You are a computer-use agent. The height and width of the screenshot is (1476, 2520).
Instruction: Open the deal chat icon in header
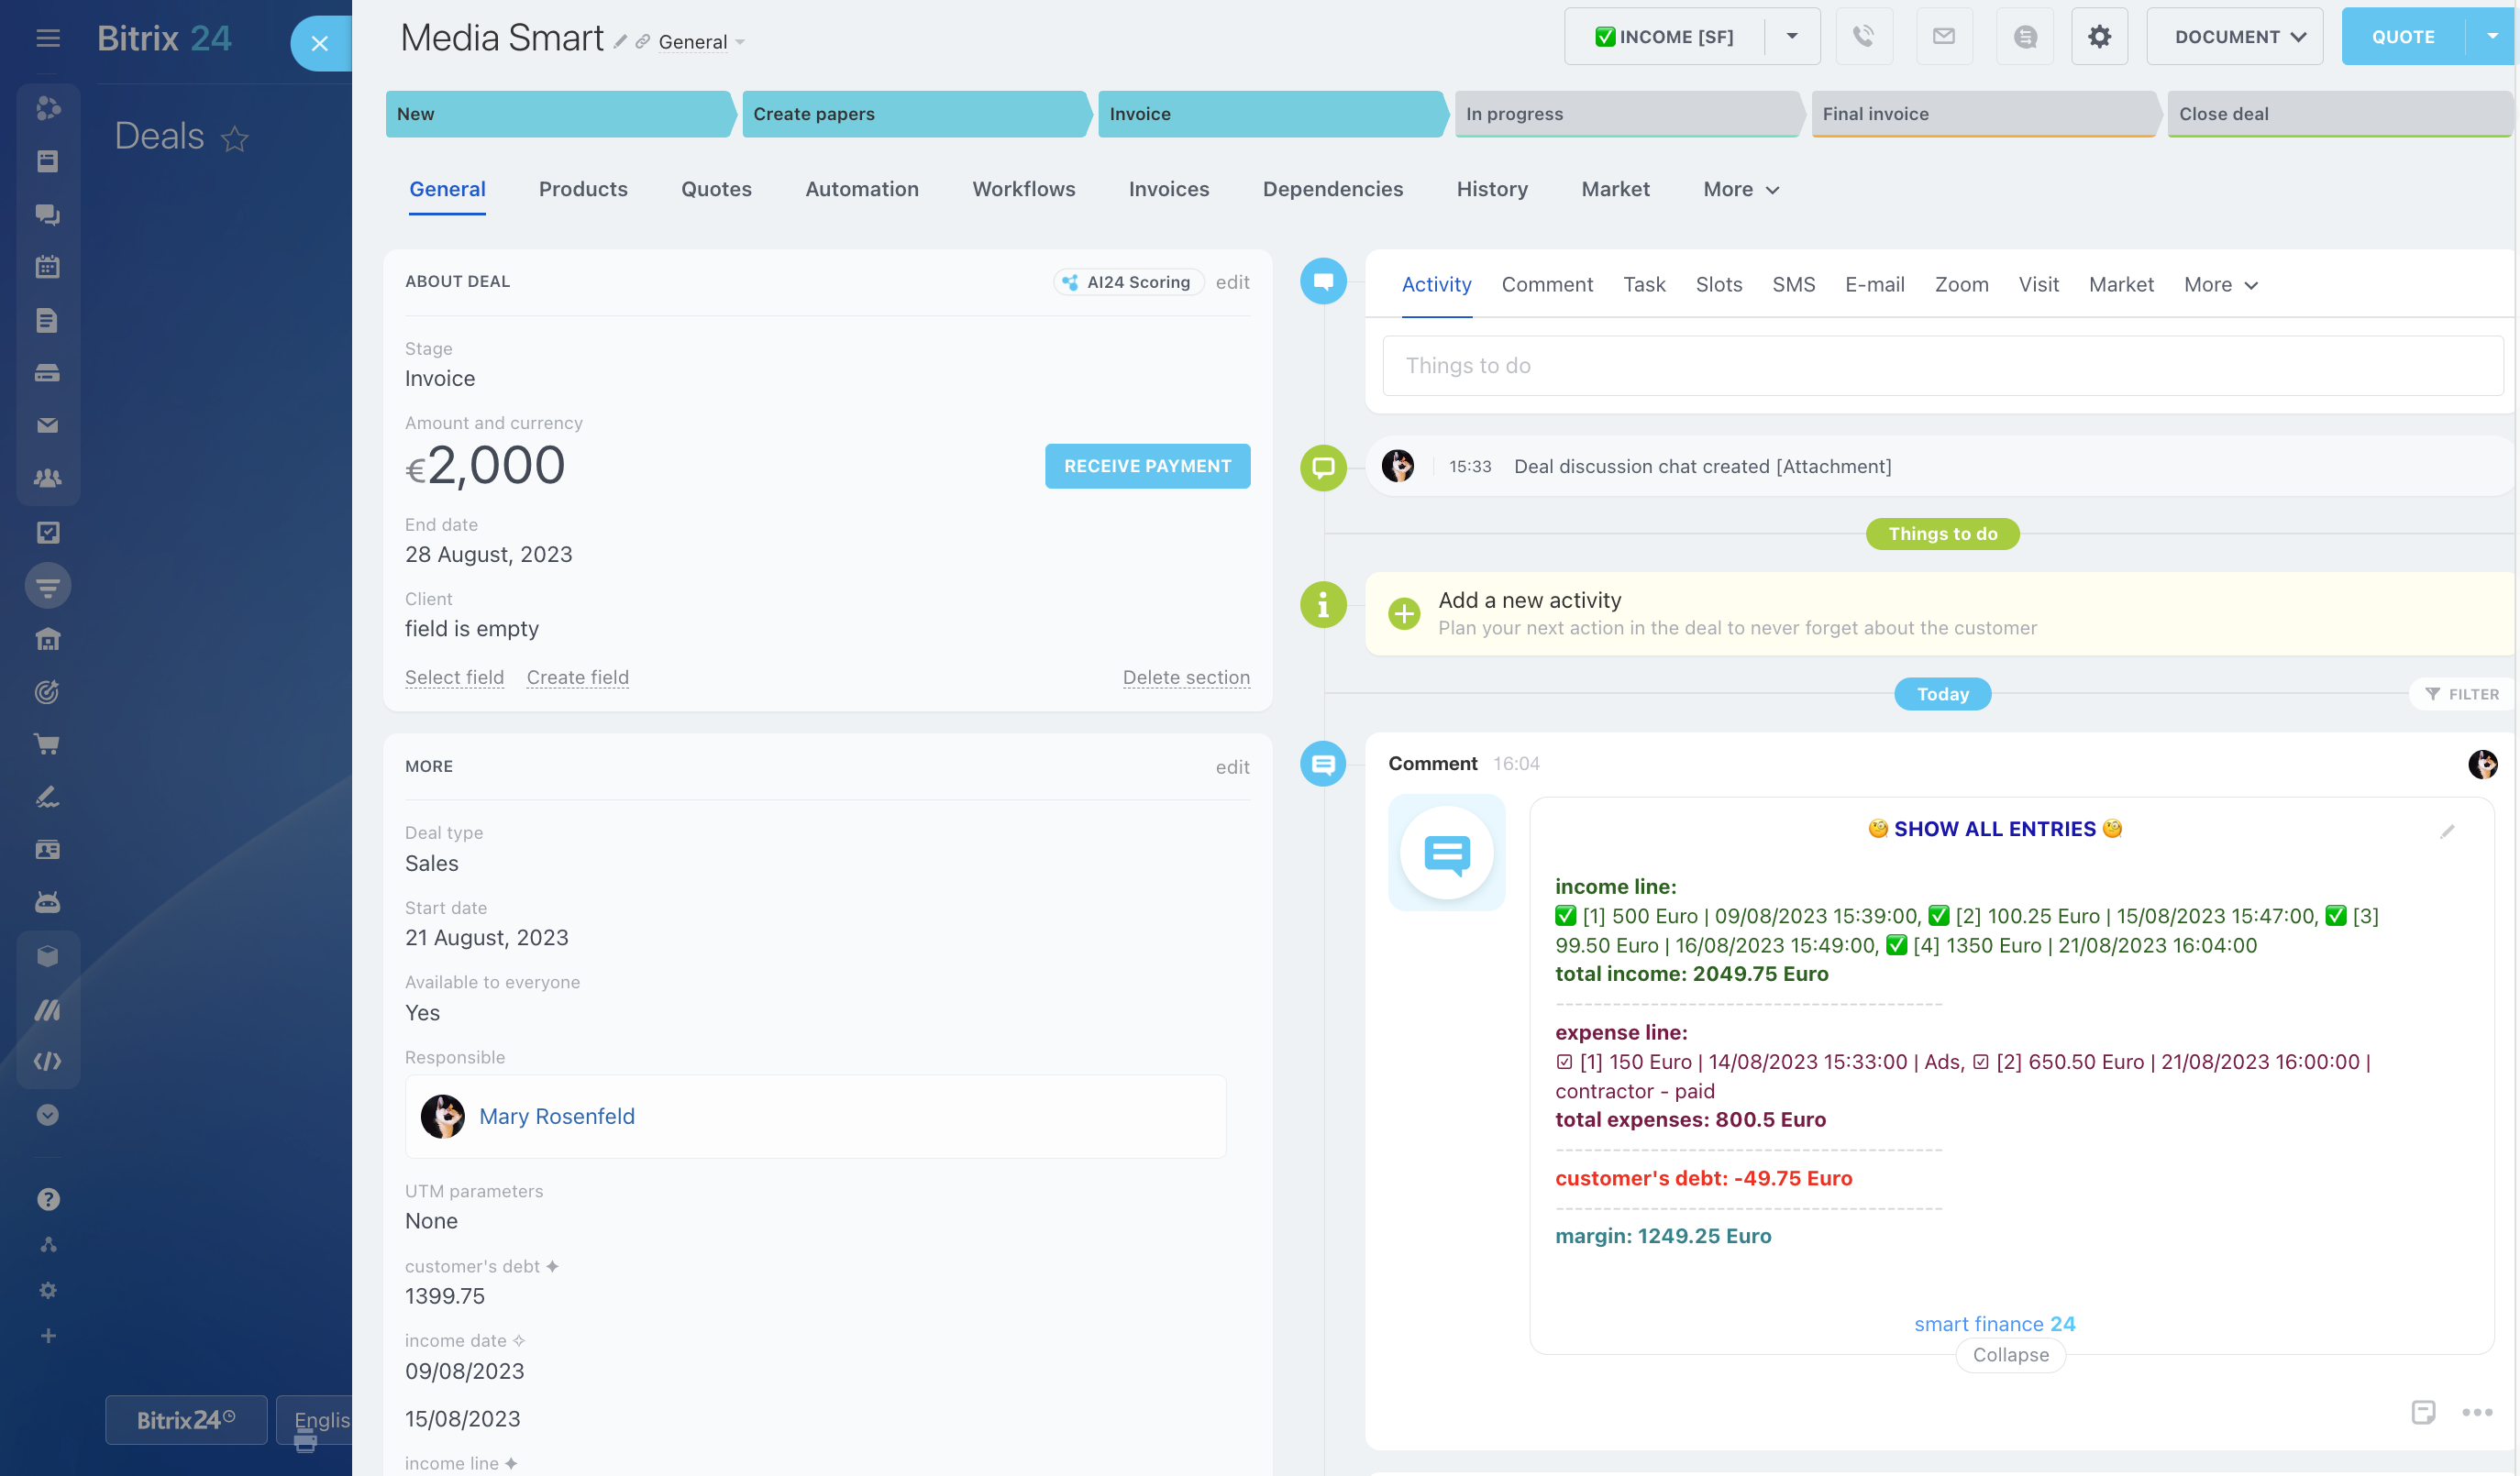[x=2025, y=37]
